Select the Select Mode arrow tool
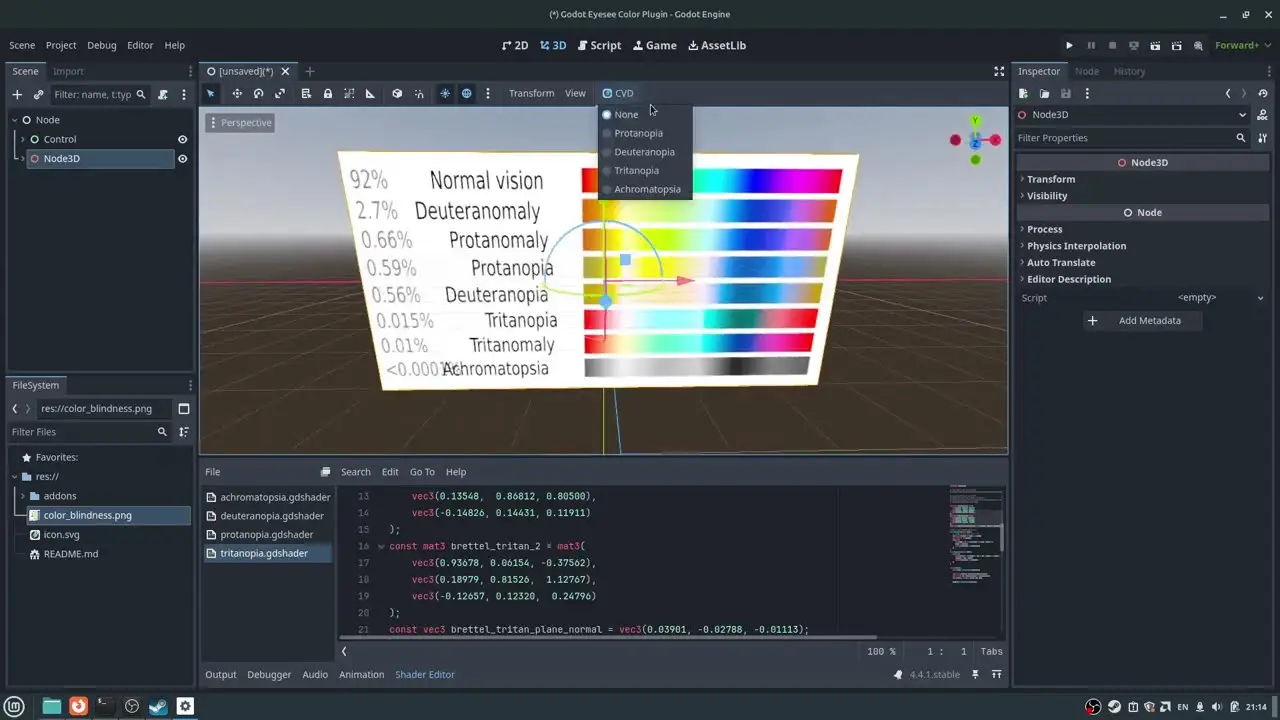 [211, 93]
